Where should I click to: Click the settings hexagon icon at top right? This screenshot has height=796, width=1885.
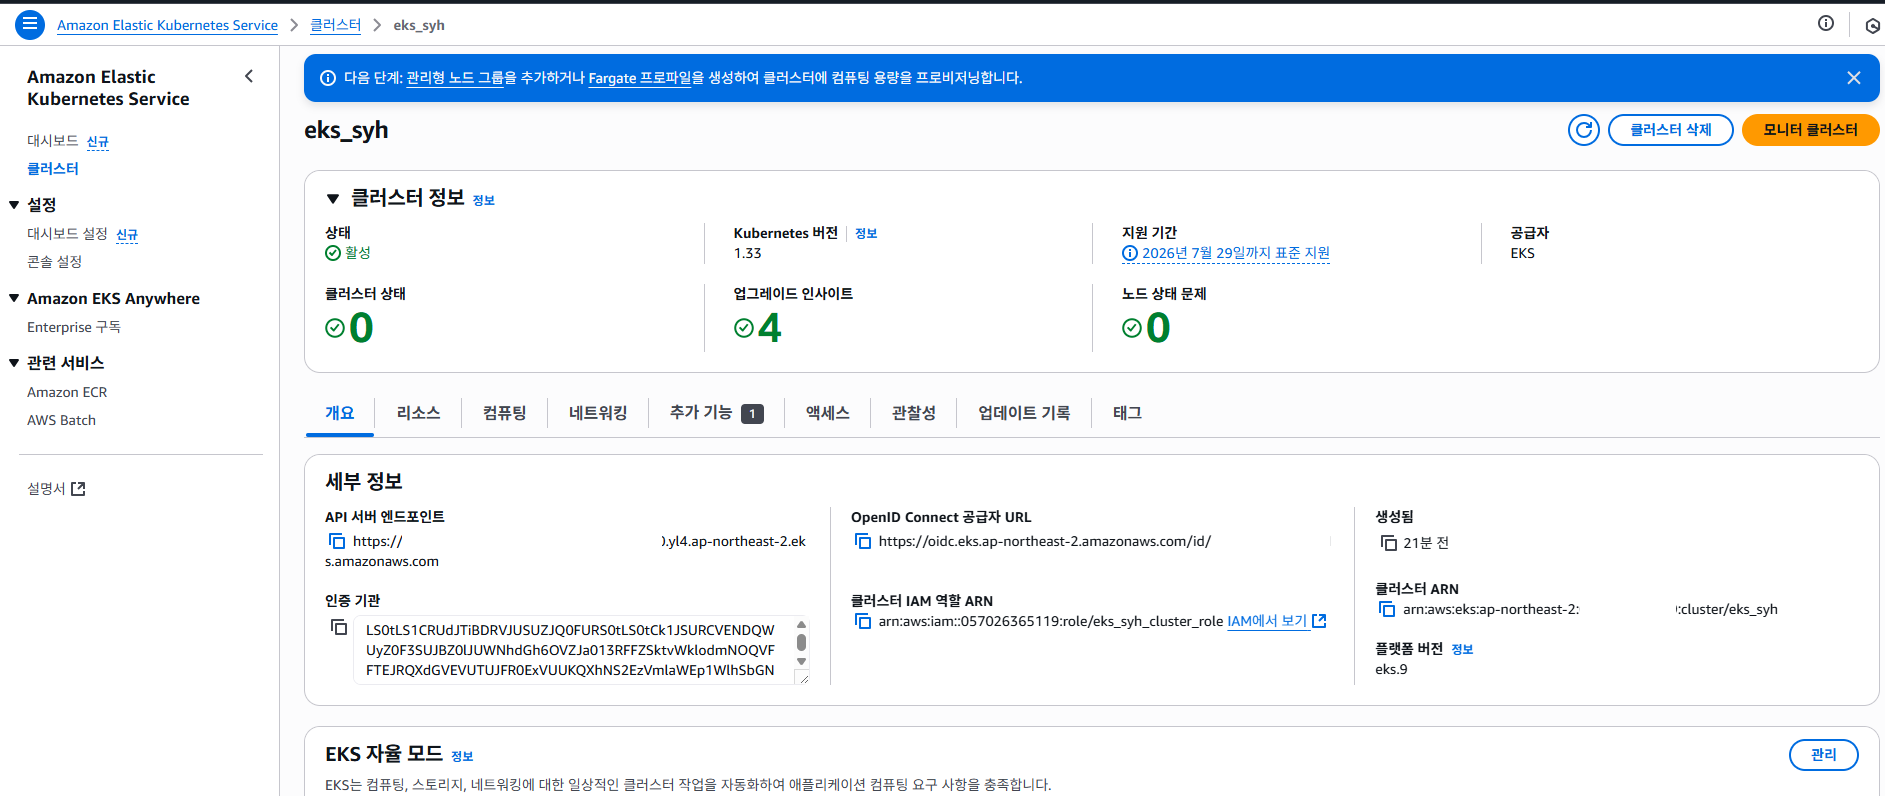tap(1873, 26)
